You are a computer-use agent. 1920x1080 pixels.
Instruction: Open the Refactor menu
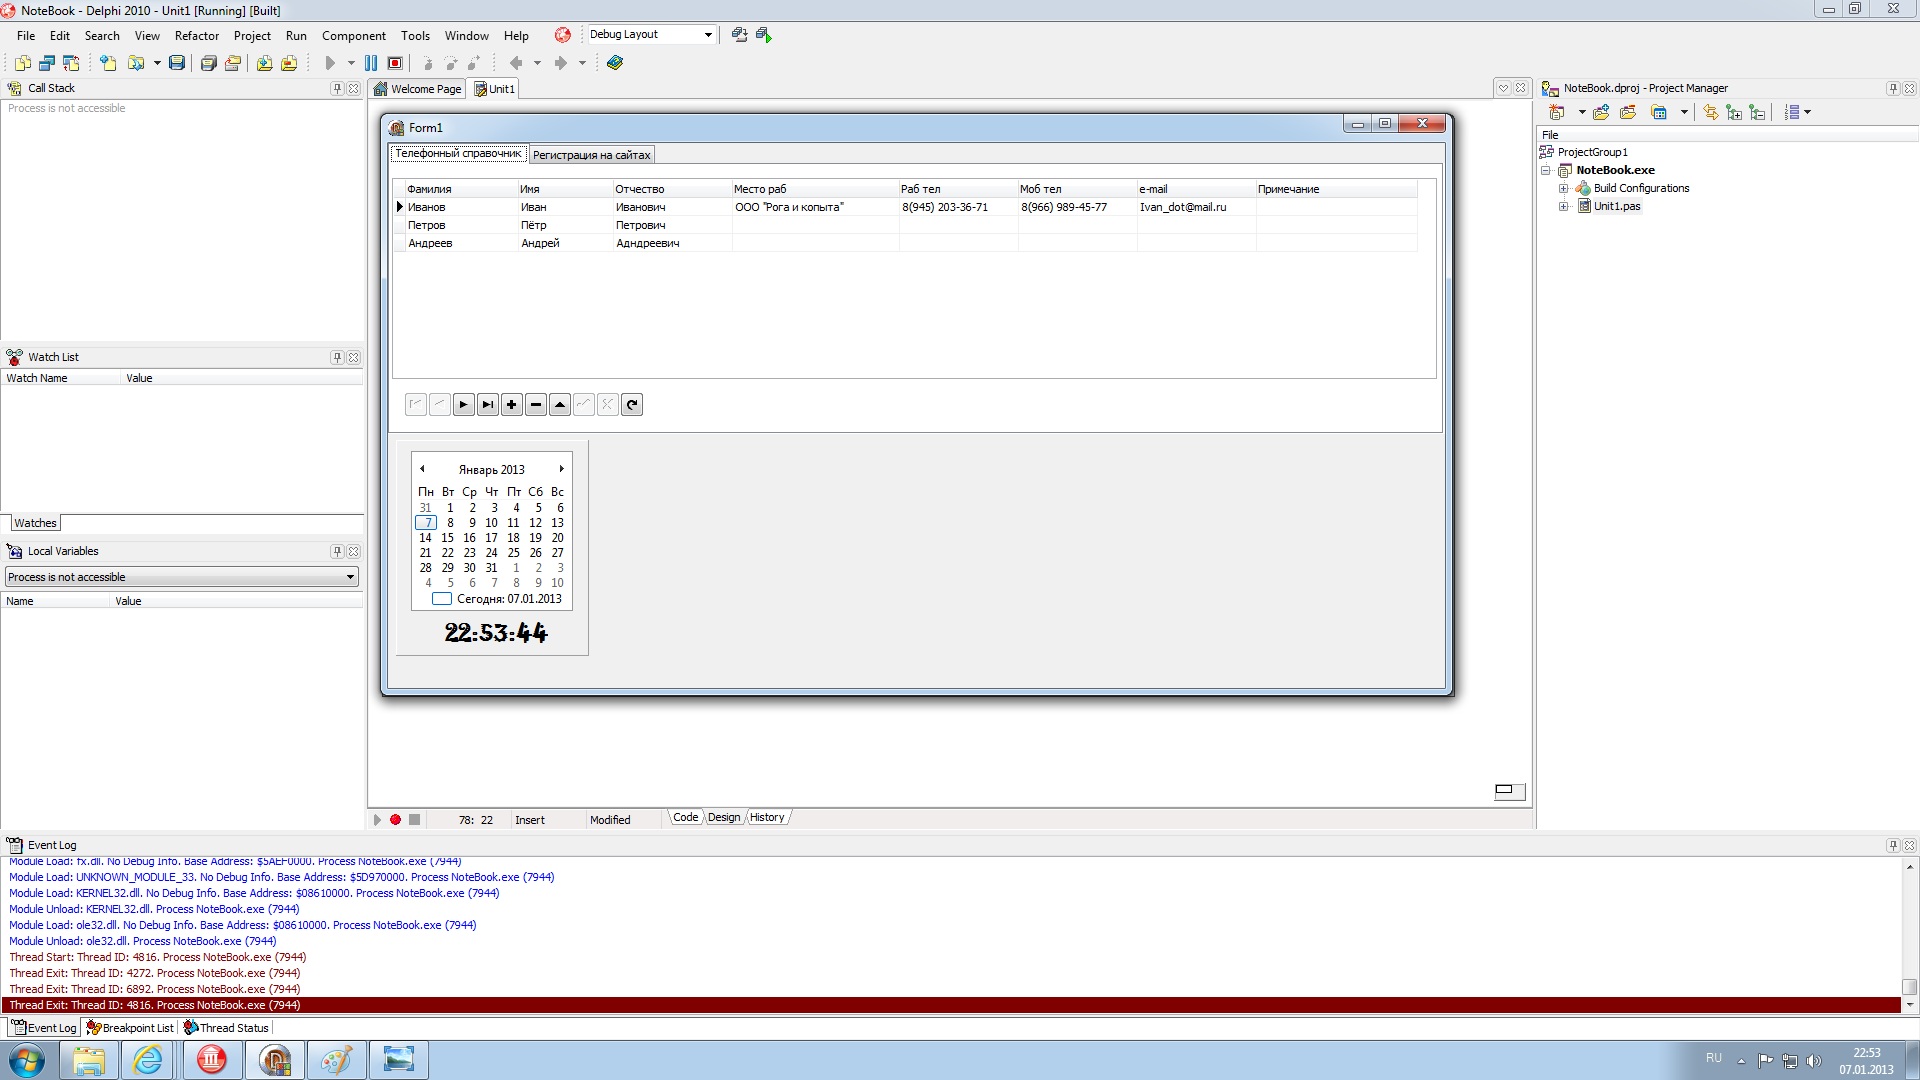(196, 35)
